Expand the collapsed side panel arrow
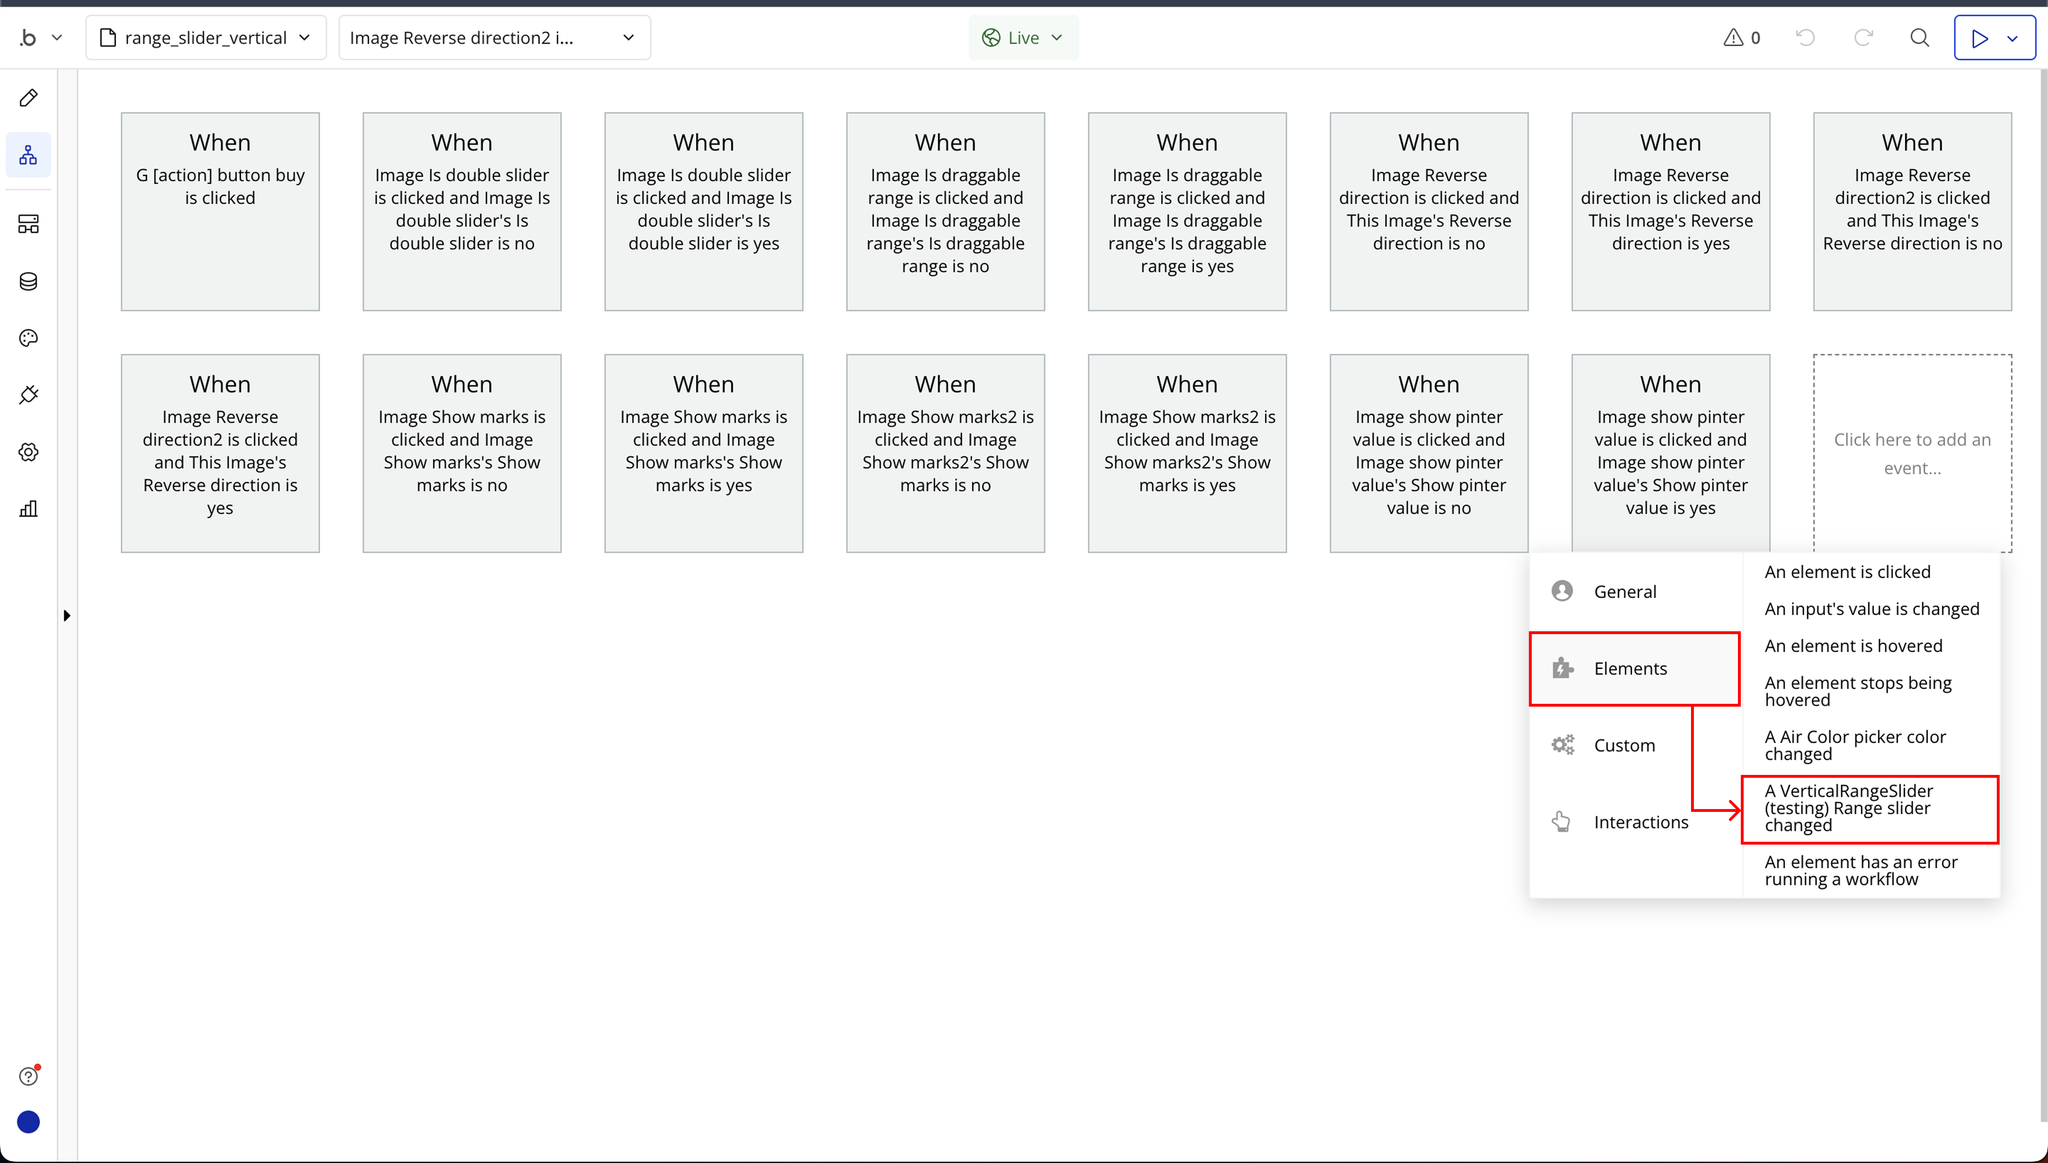 (x=67, y=615)
